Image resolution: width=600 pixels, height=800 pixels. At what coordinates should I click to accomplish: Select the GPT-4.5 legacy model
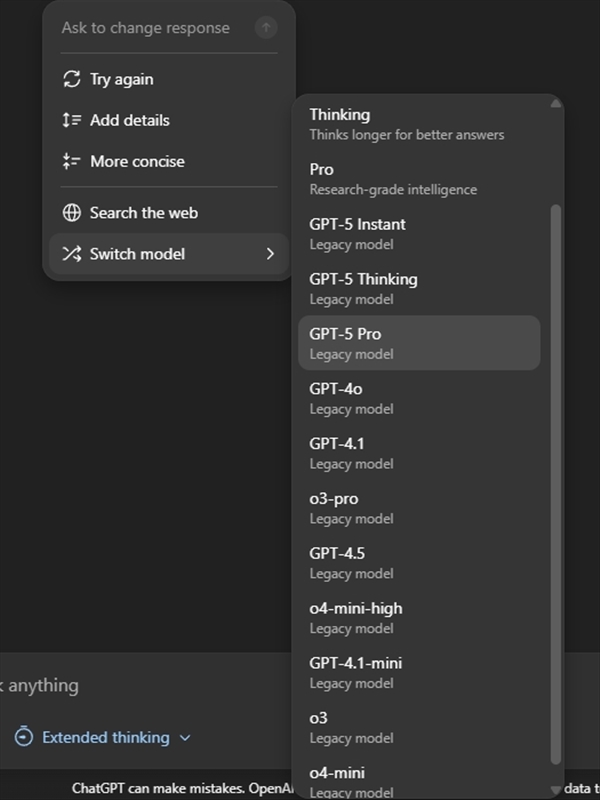click(x=419, y=562)
